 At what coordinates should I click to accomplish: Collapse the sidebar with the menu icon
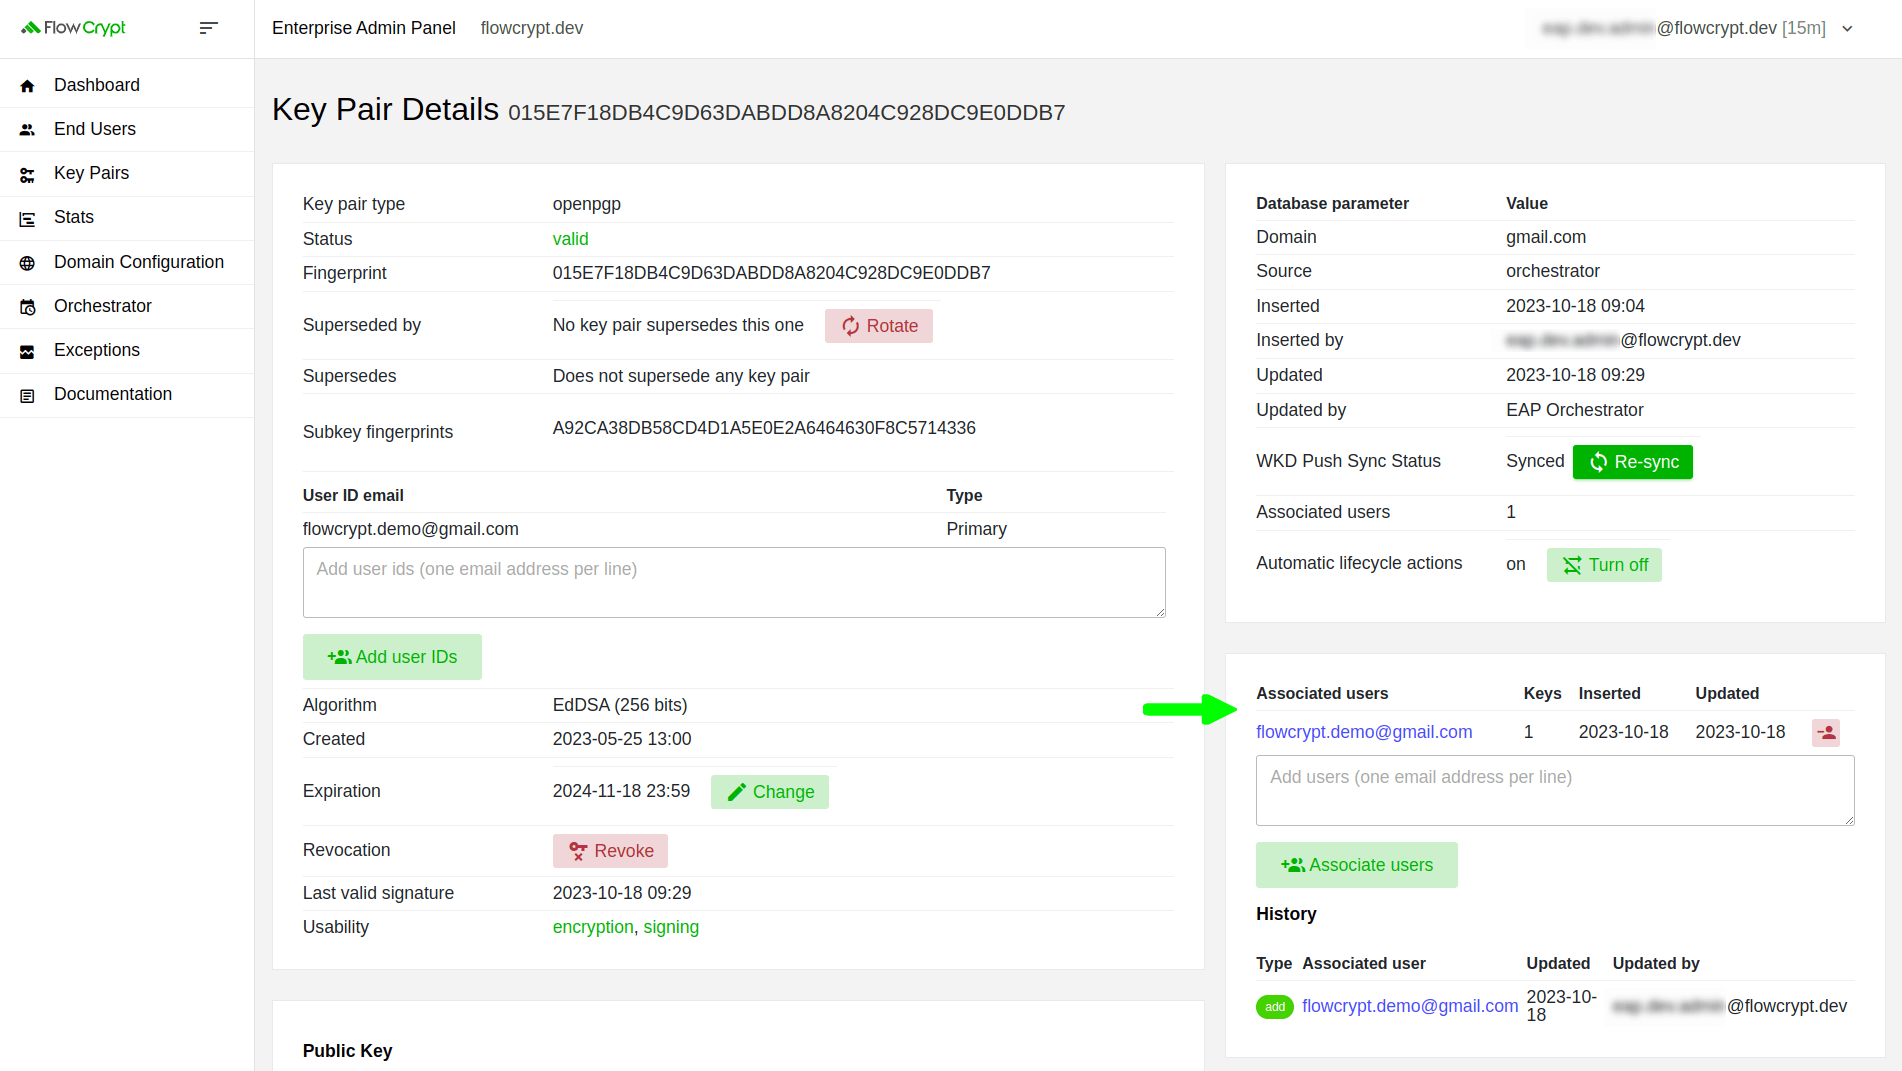[208, 28]
